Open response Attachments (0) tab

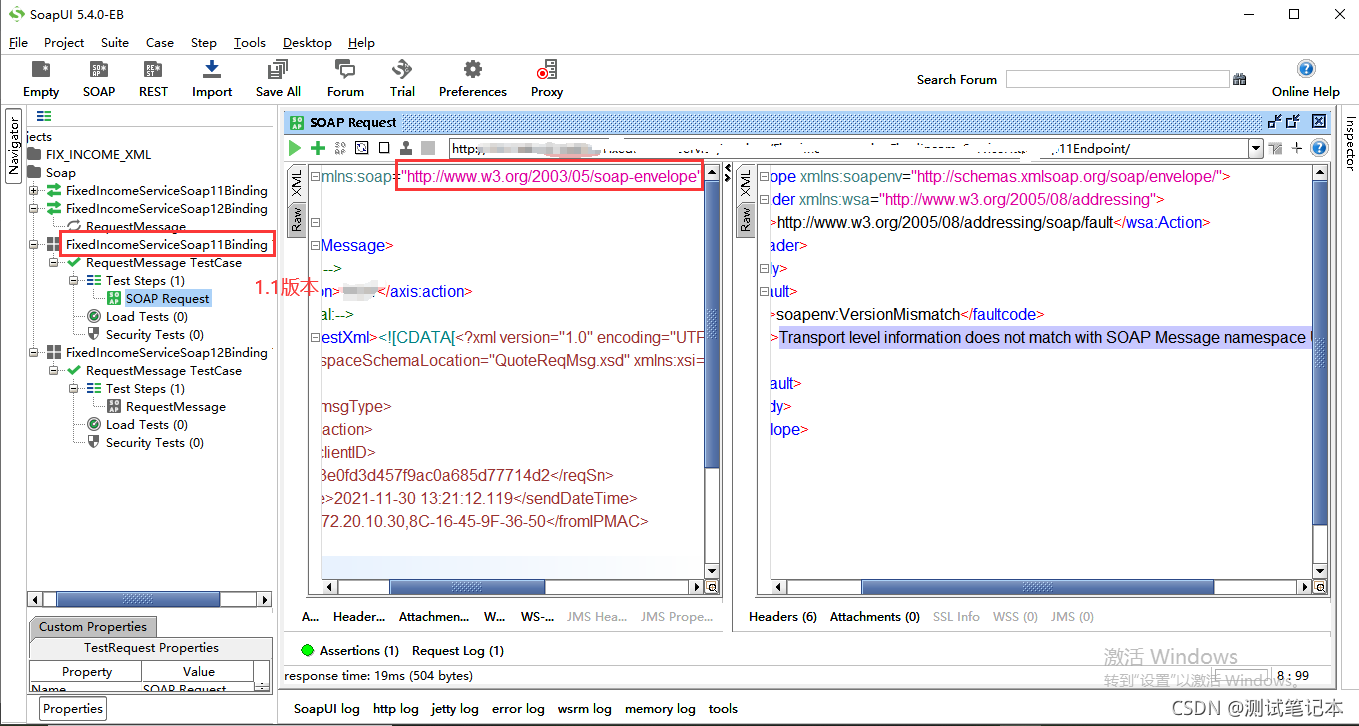(875, 616)
